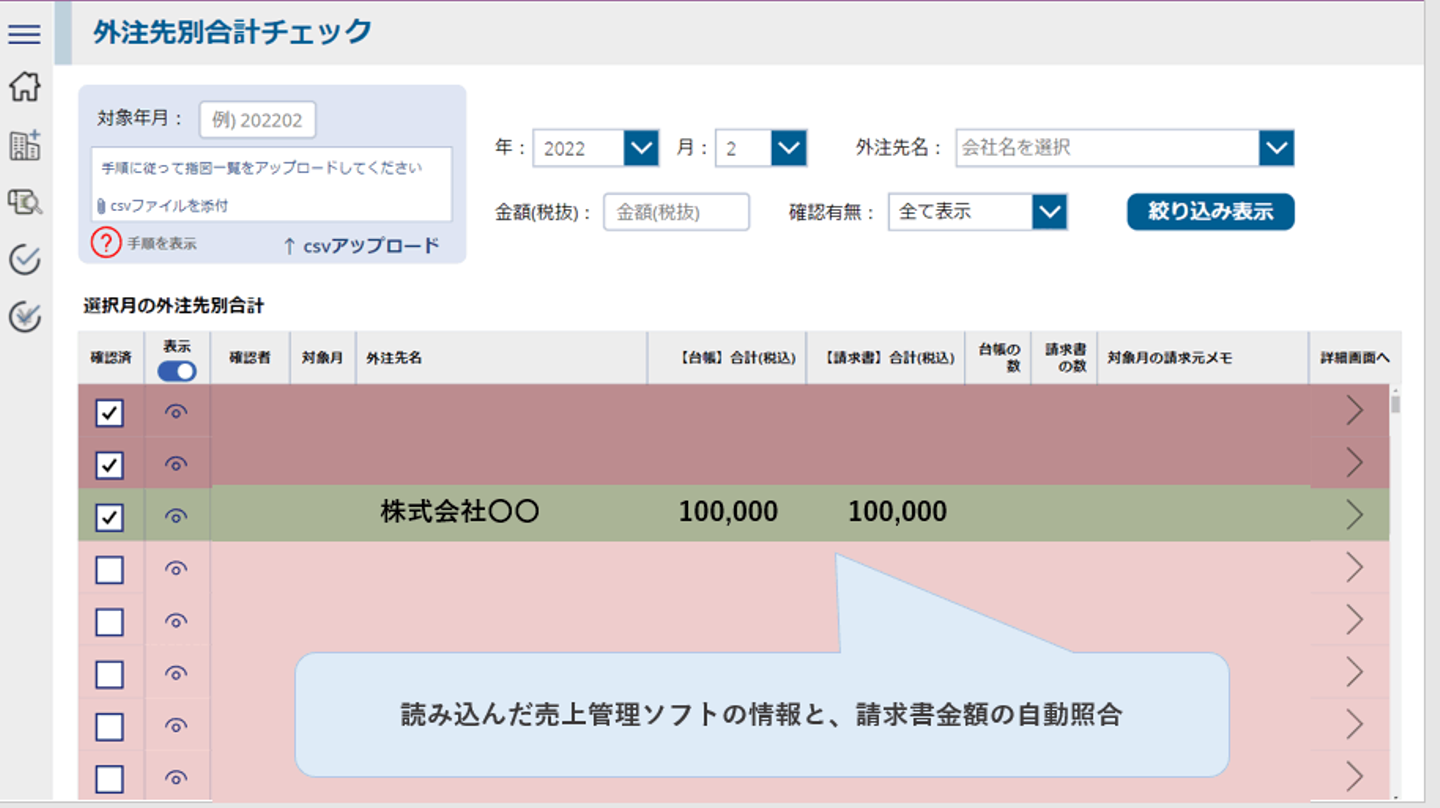Image resolution: width=1440 pixels, height=808 pixels.
Task: Toggle the eye icon in the 株式会社〇〇 row
Action: click(x=176, y=516)
